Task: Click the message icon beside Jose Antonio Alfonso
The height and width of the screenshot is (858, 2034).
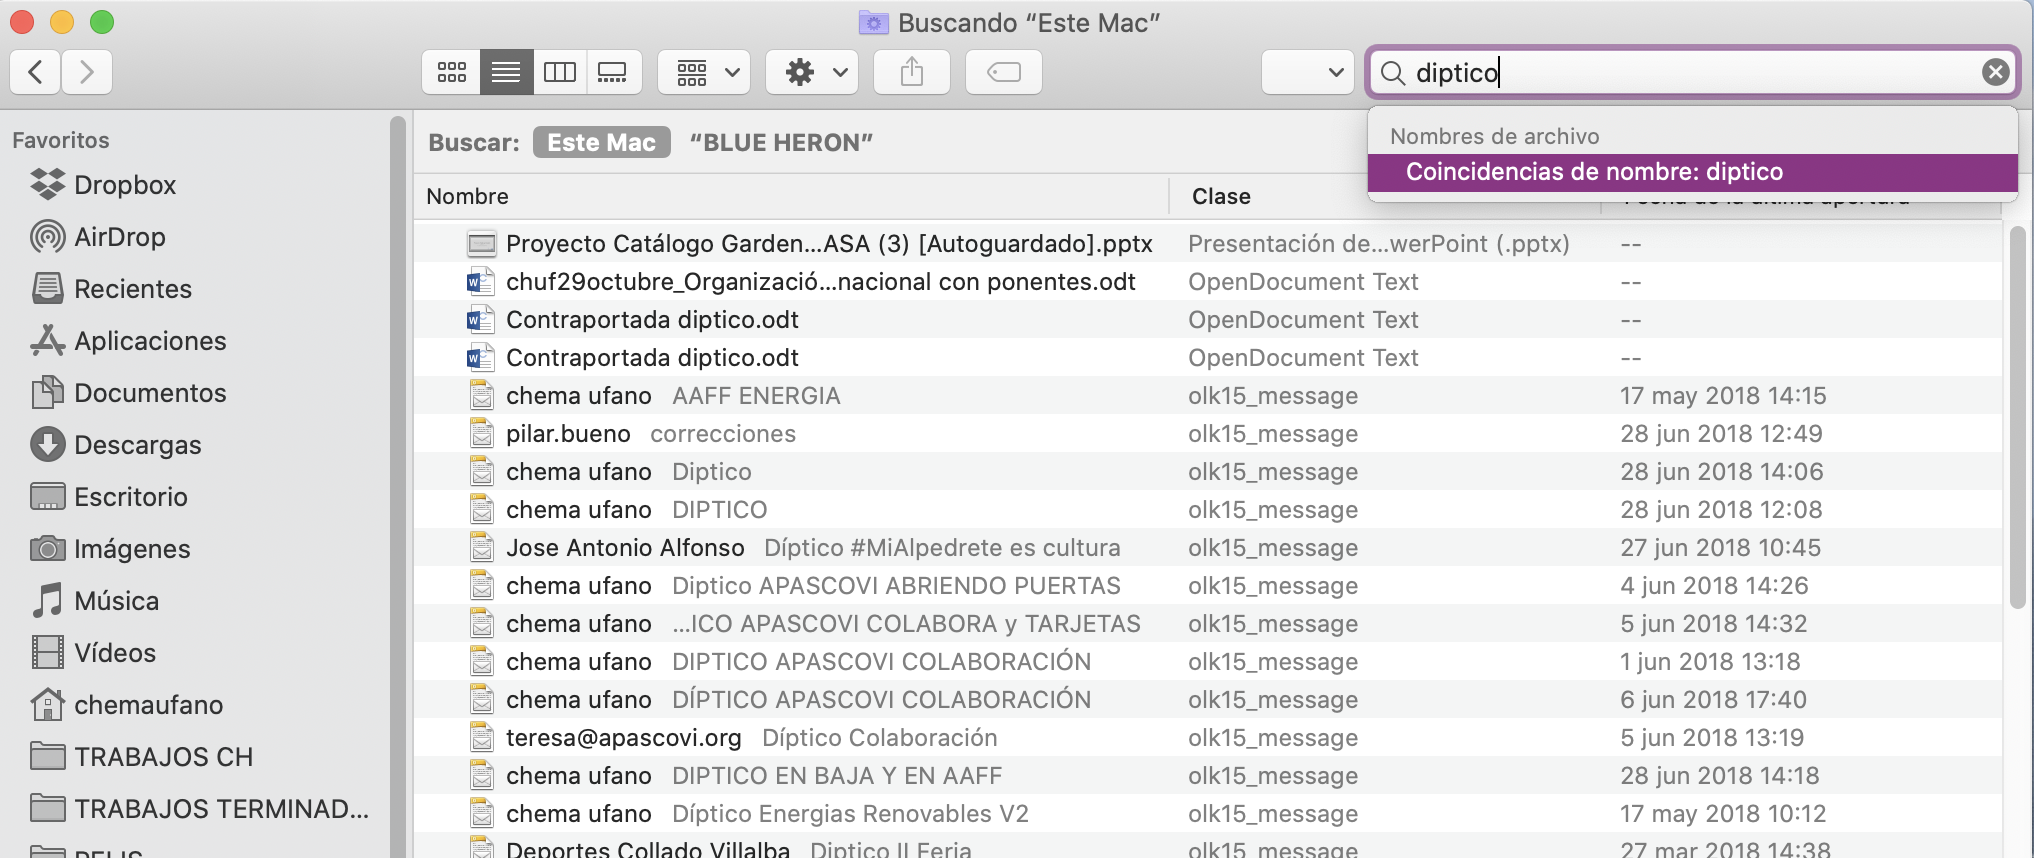Action: (482, 548)
